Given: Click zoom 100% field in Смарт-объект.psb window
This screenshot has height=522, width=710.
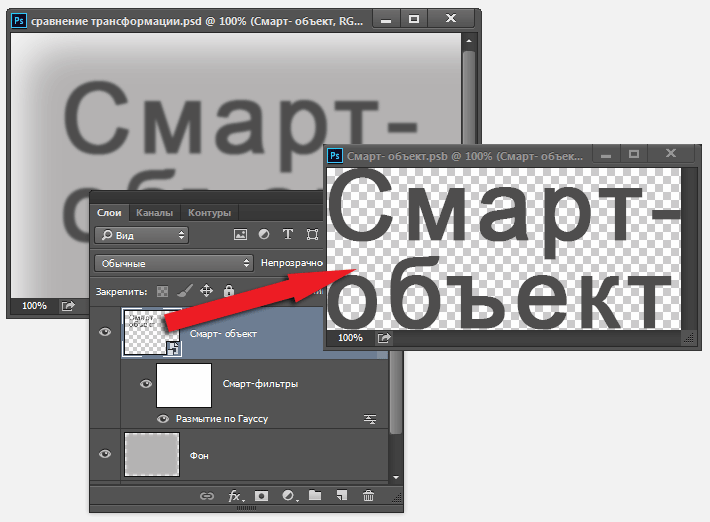Looking at the screenshot, I should click(x=350, y=338).
